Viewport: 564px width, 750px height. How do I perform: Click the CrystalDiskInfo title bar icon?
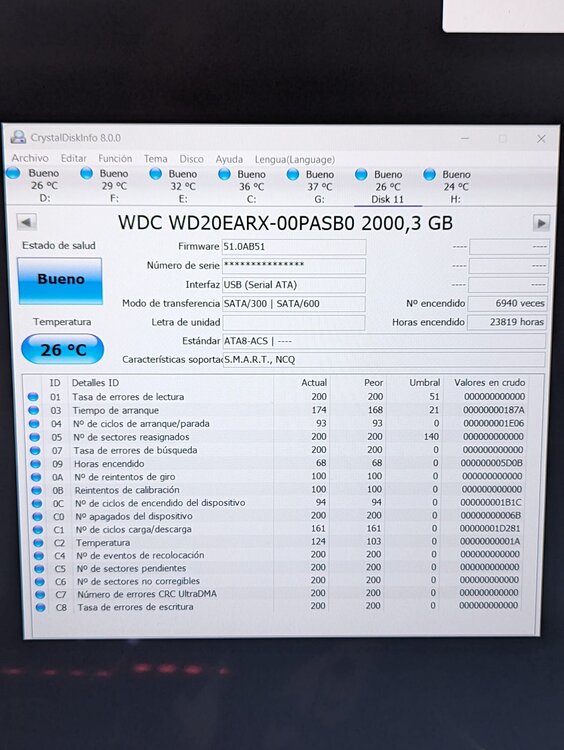coord(18,137)
